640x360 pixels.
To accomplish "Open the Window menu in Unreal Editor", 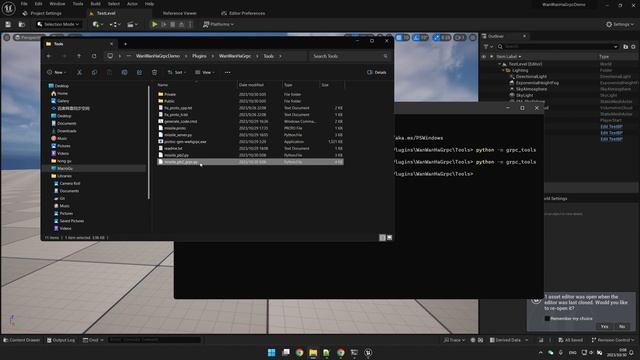I will tap(57, 4).
